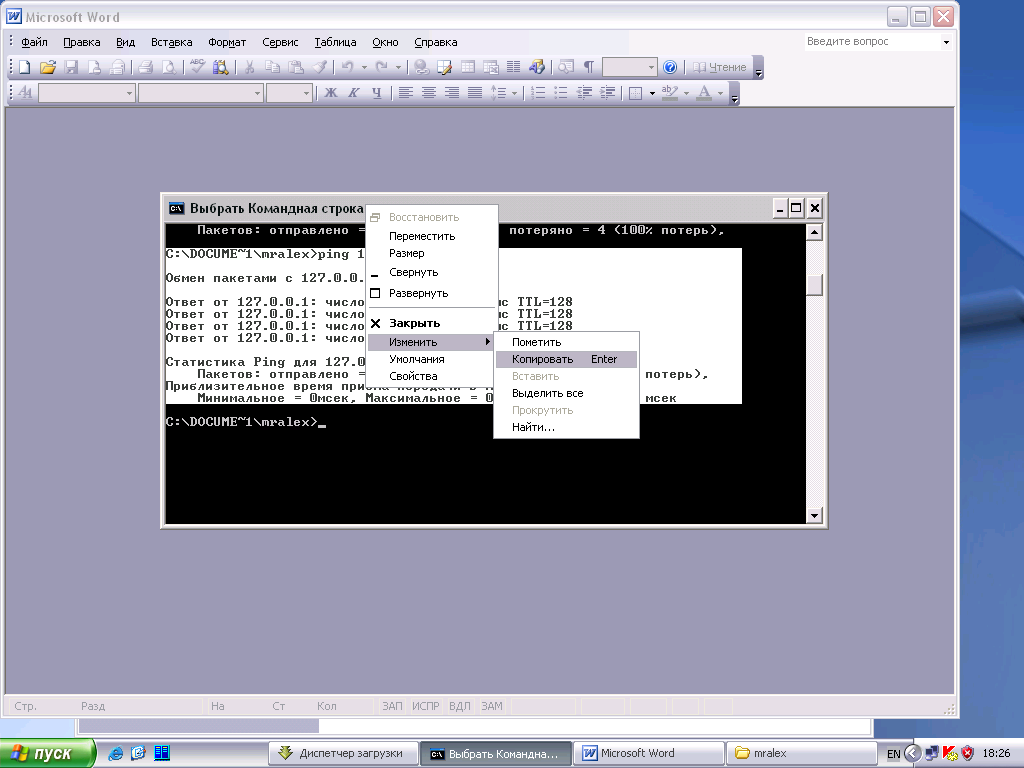Open the Zoom percentage dropdown

tap(650, 67)
